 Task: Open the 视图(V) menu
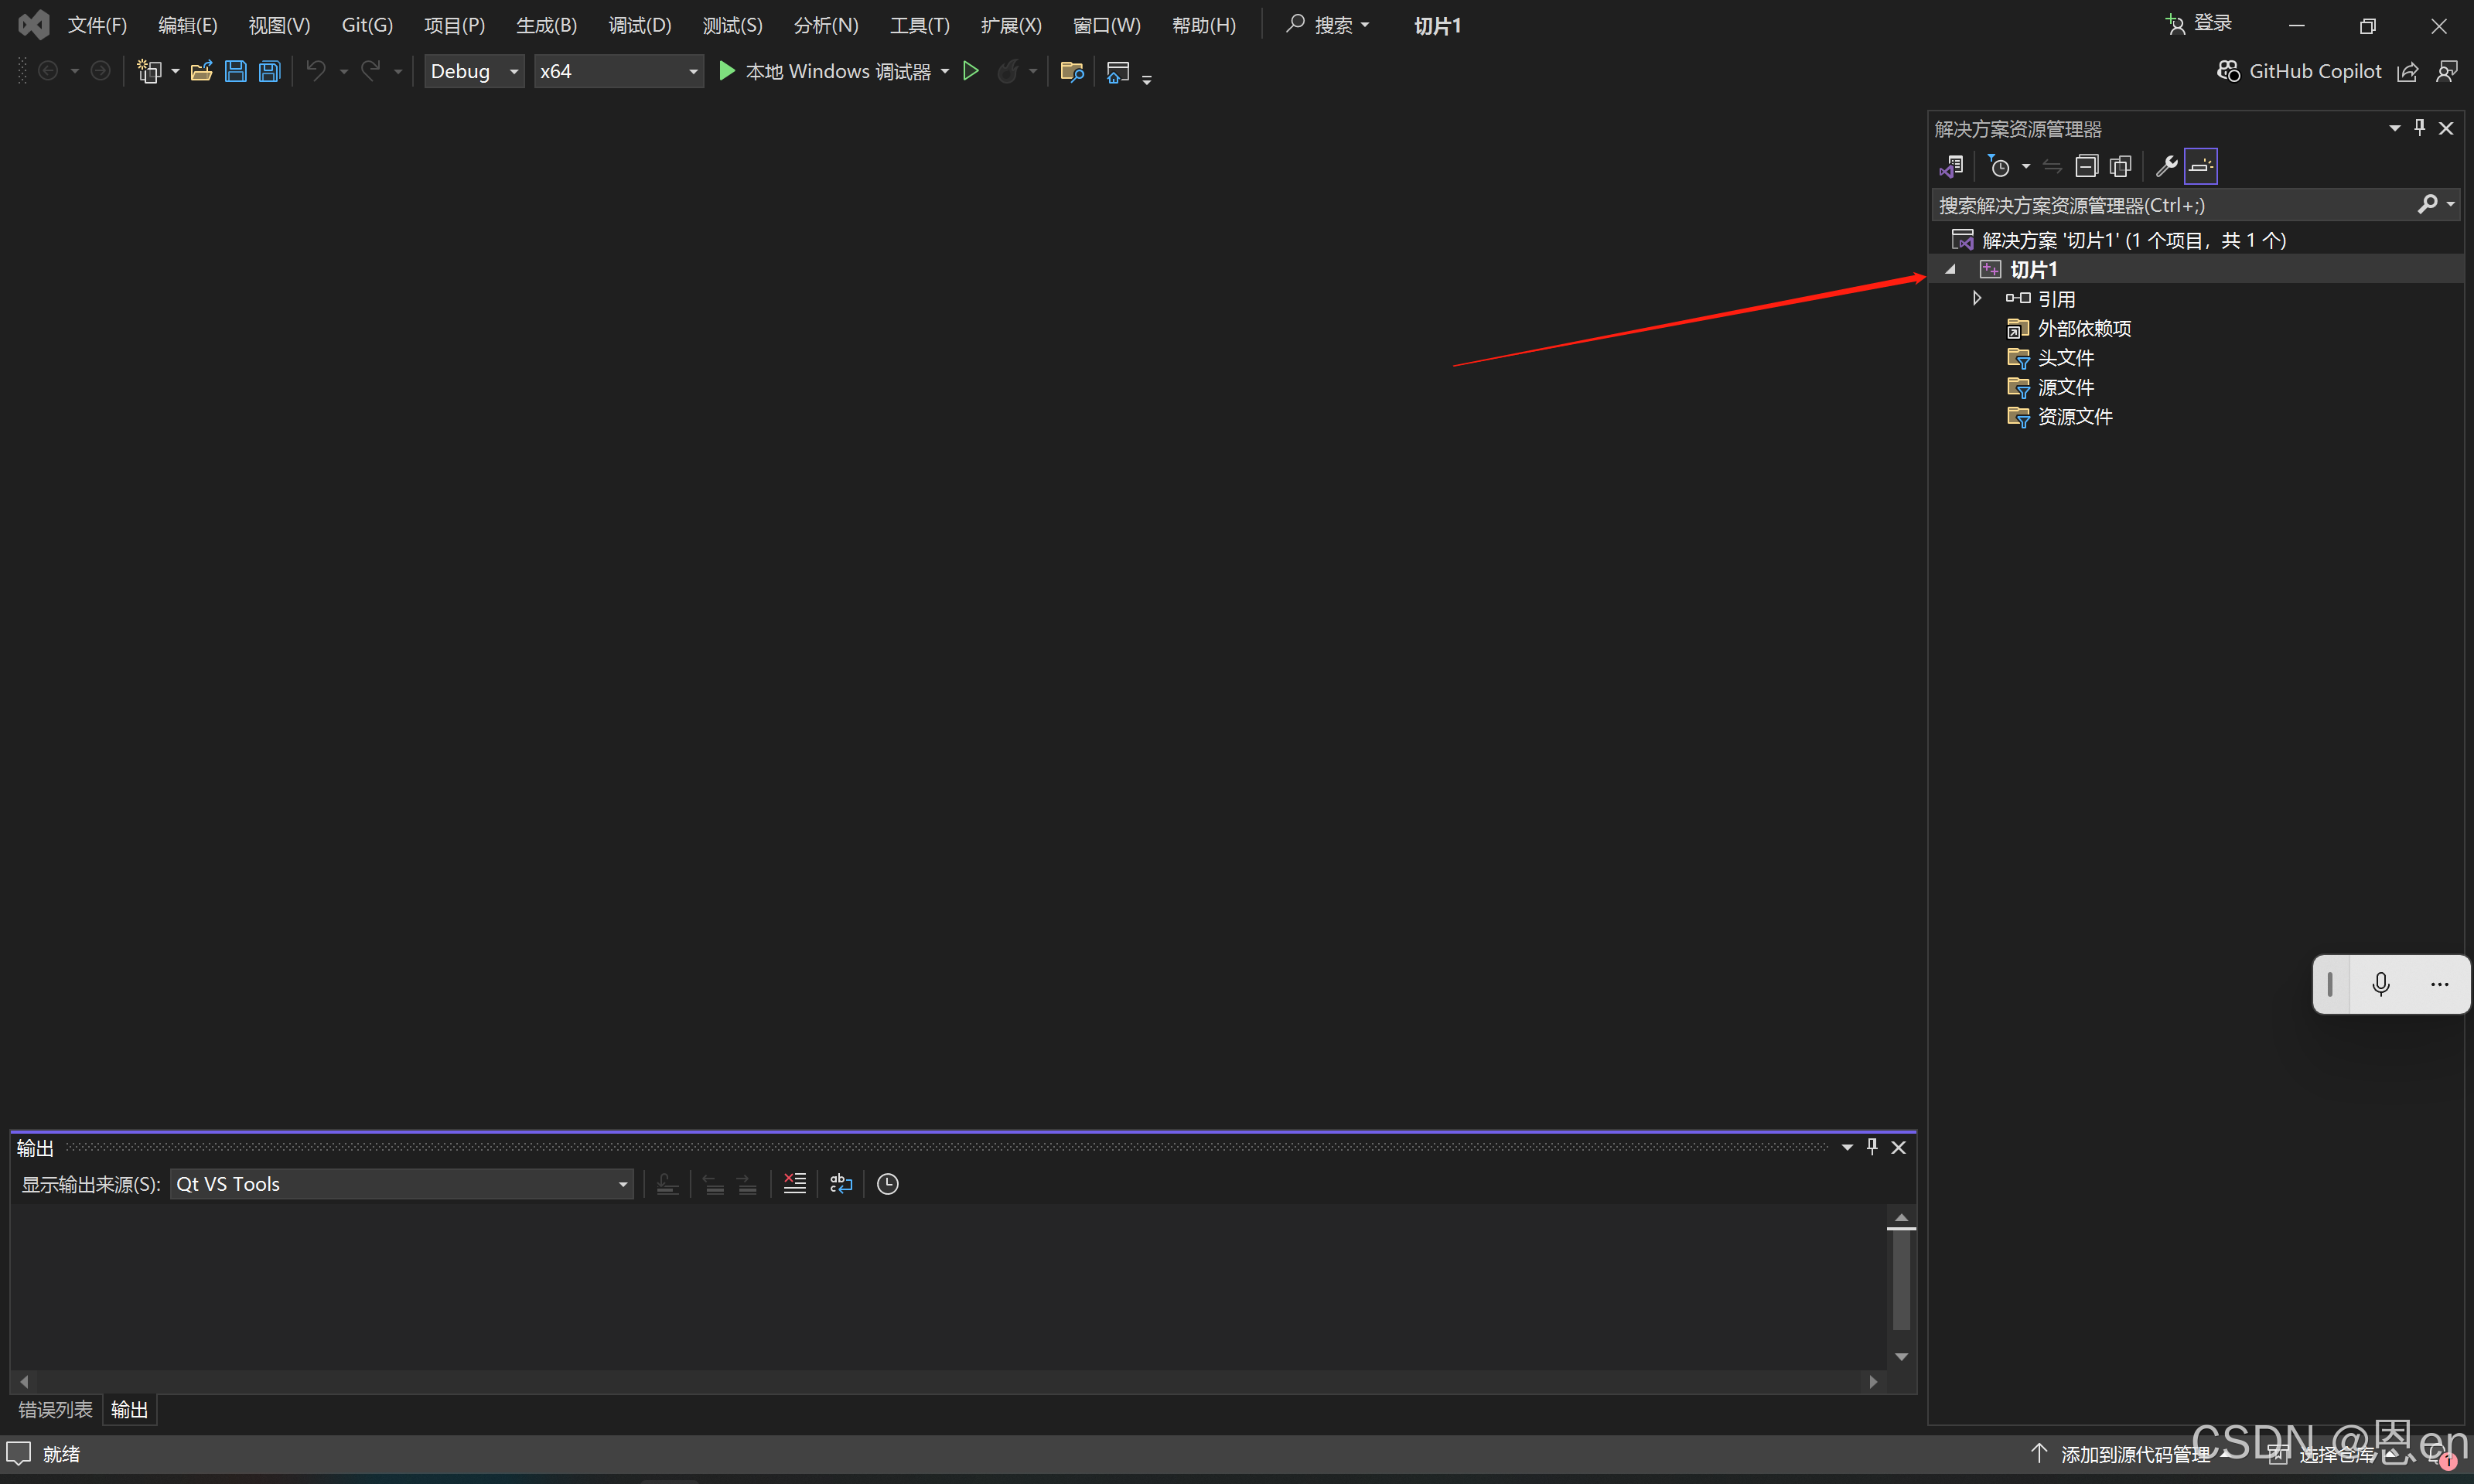[279, 25]
